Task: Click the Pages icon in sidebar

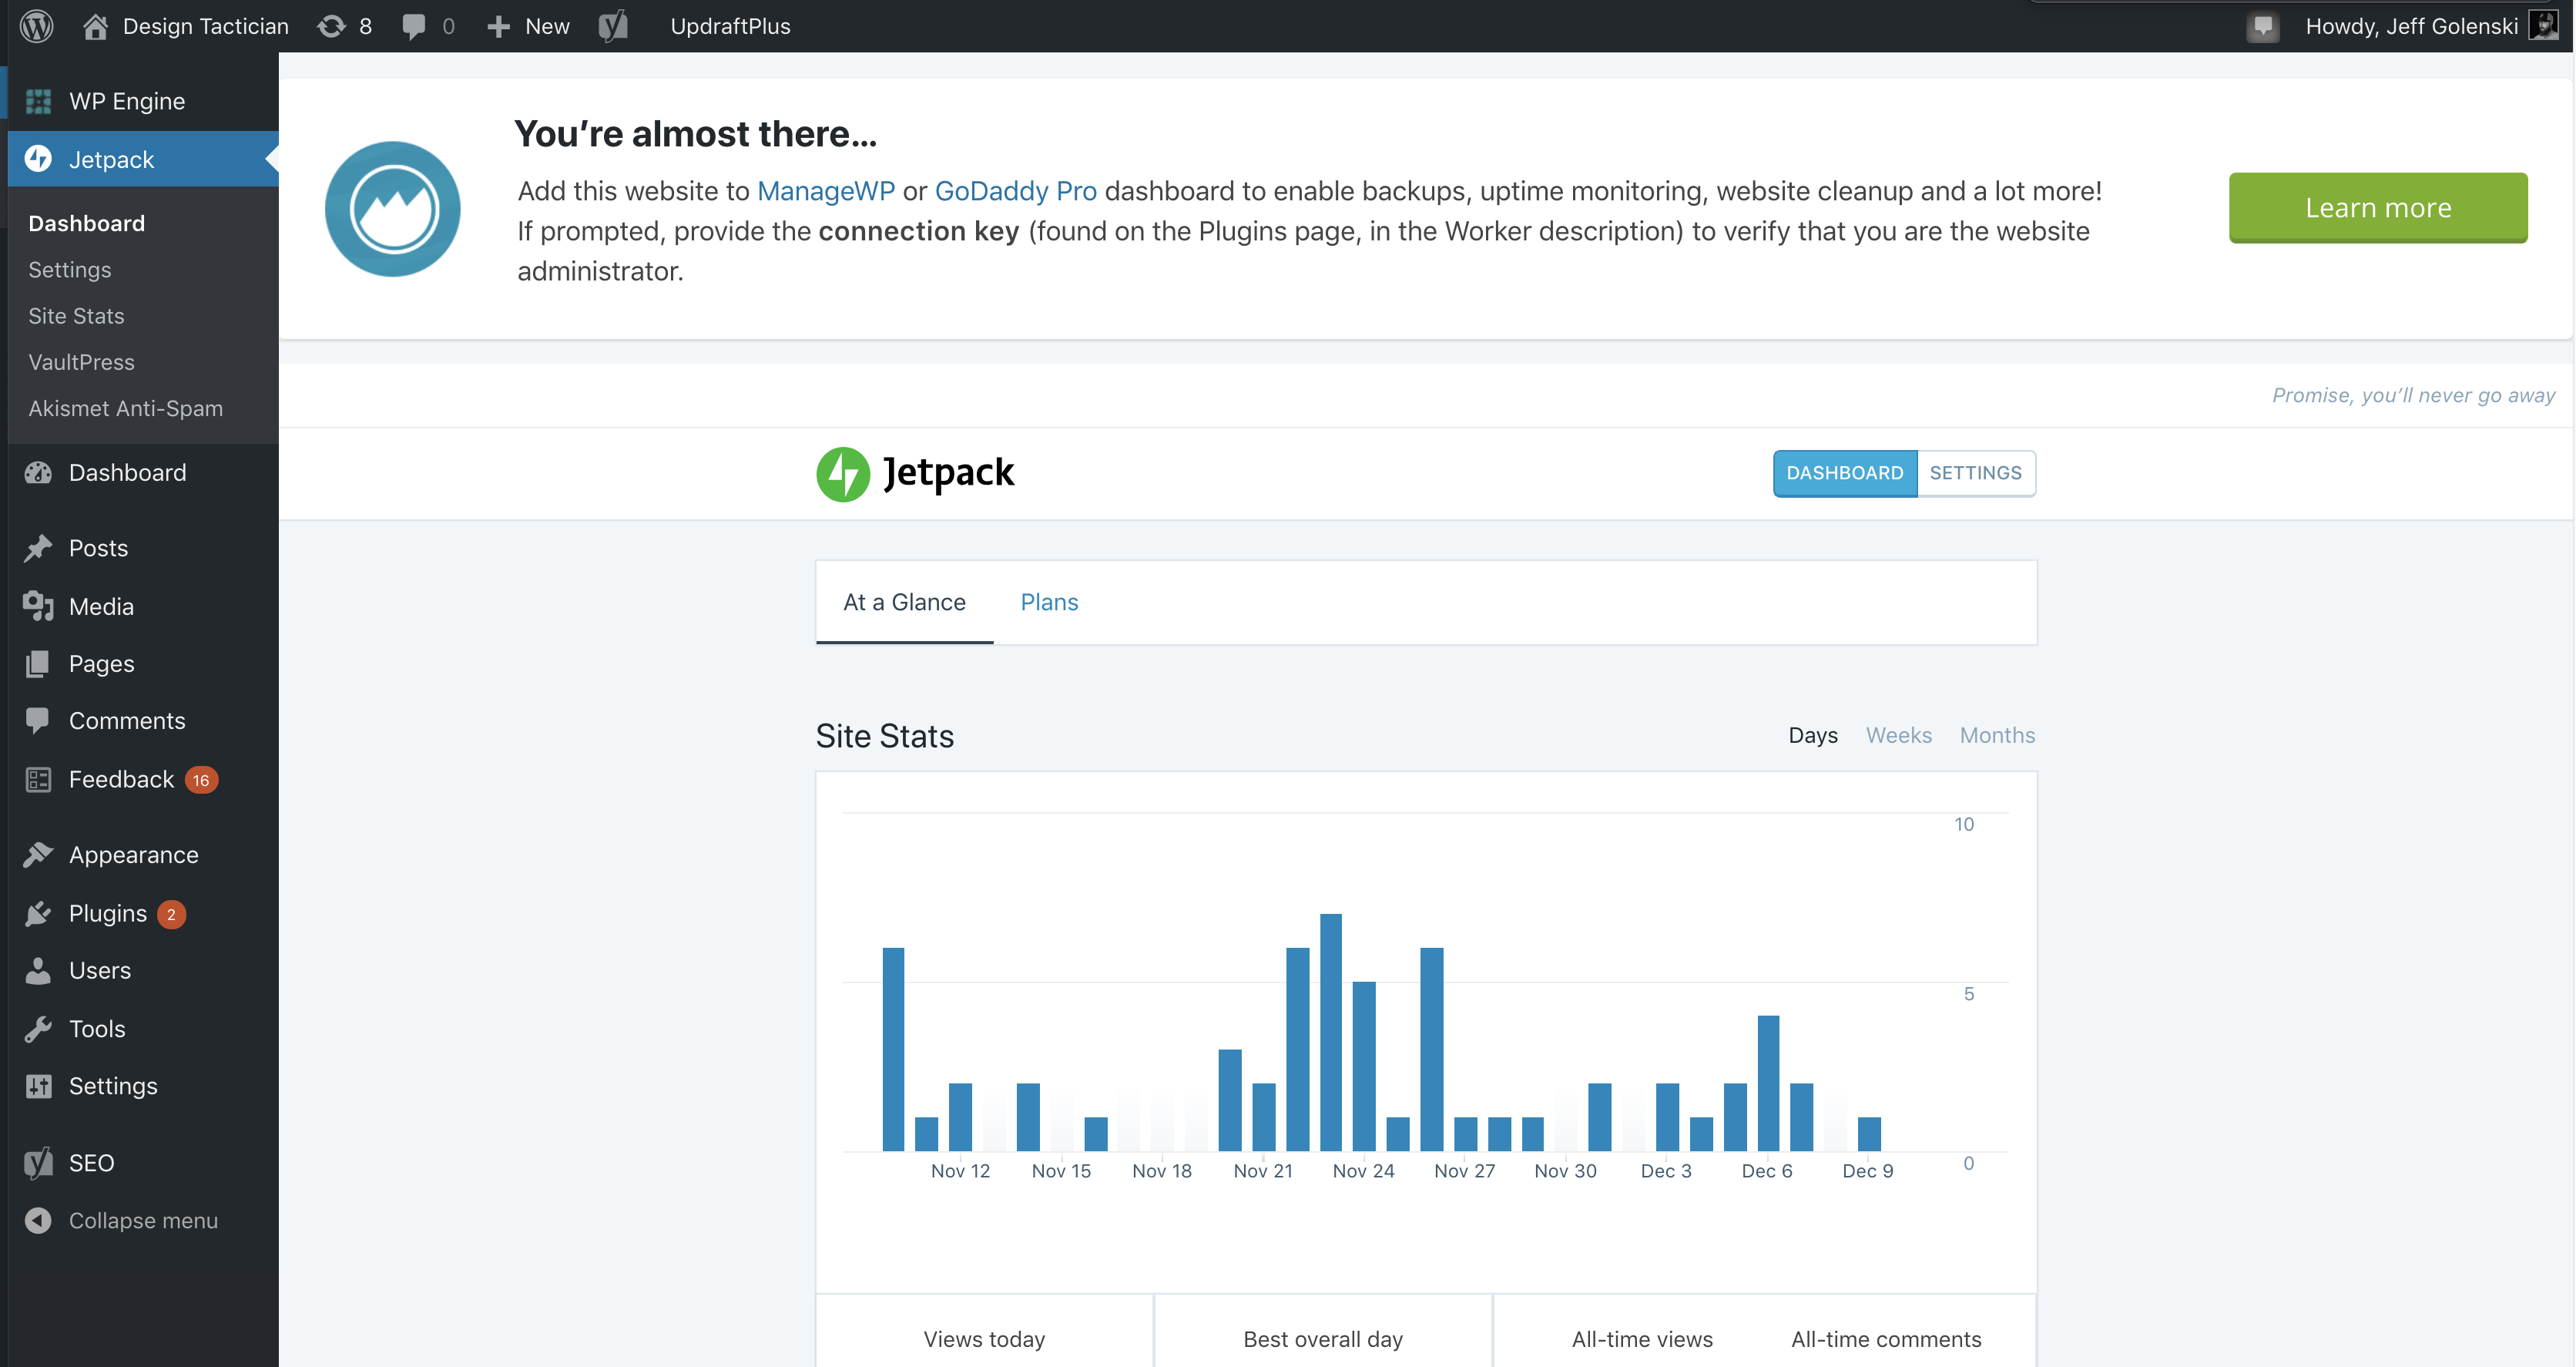Action: (38, 664)
